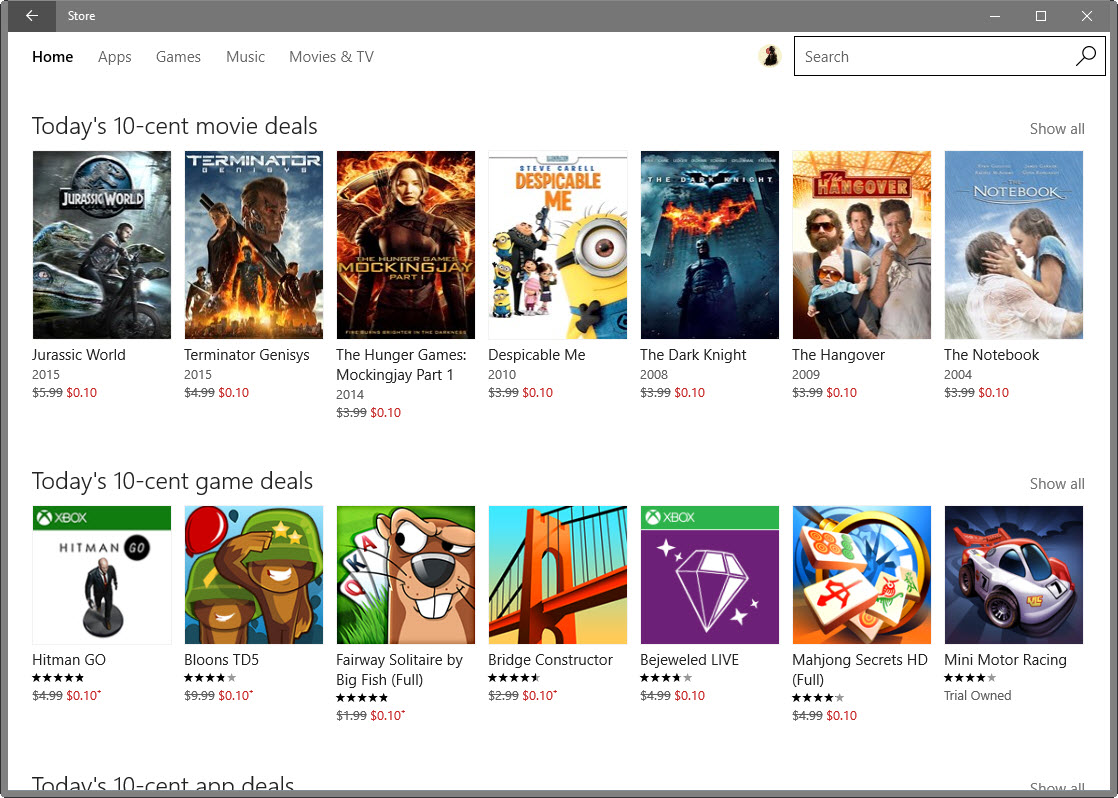This screenshot has height=798, width=1118.
Task: Open the Bejeweled LIVE game icon
Action: point(709,575)
